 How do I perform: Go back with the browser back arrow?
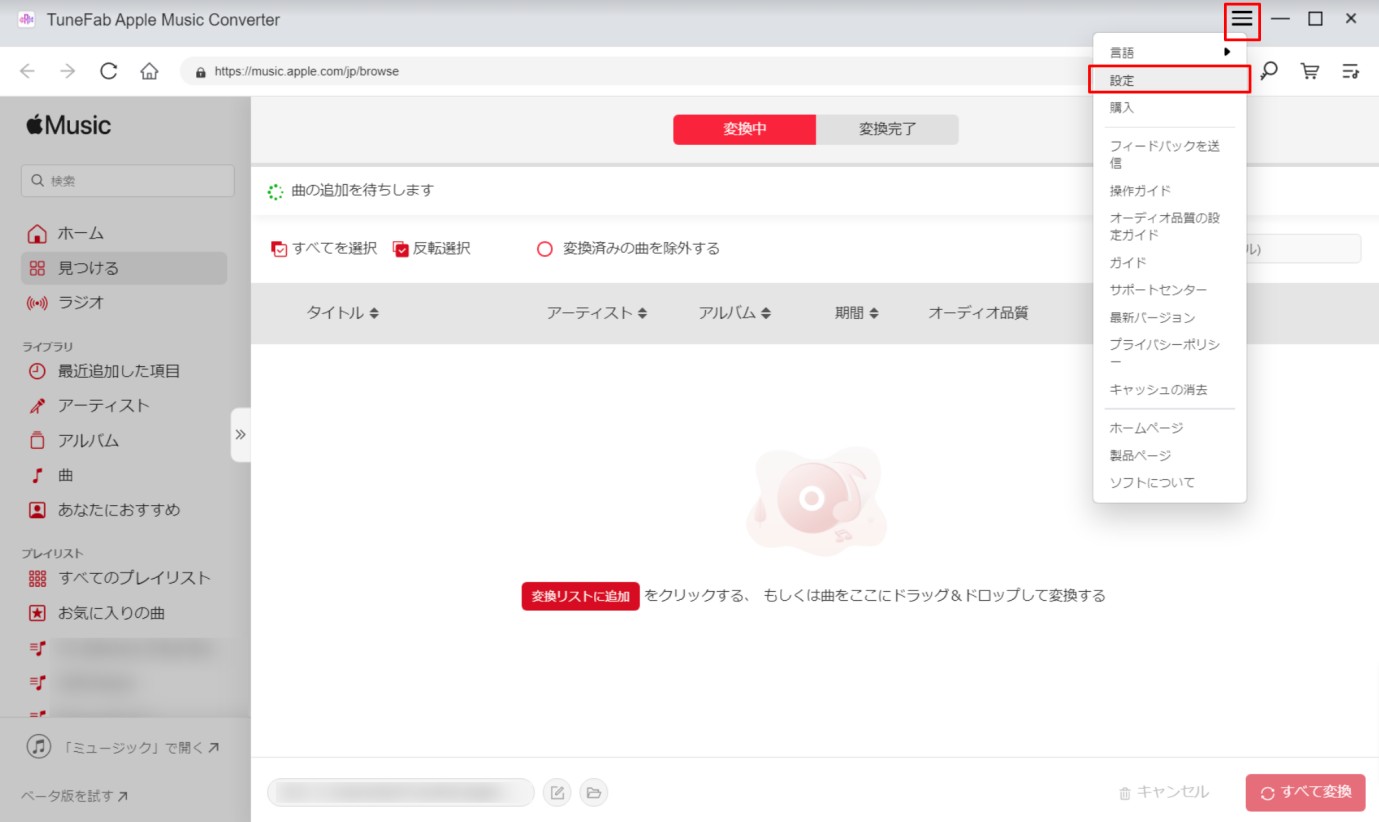[x=28, y=71]
